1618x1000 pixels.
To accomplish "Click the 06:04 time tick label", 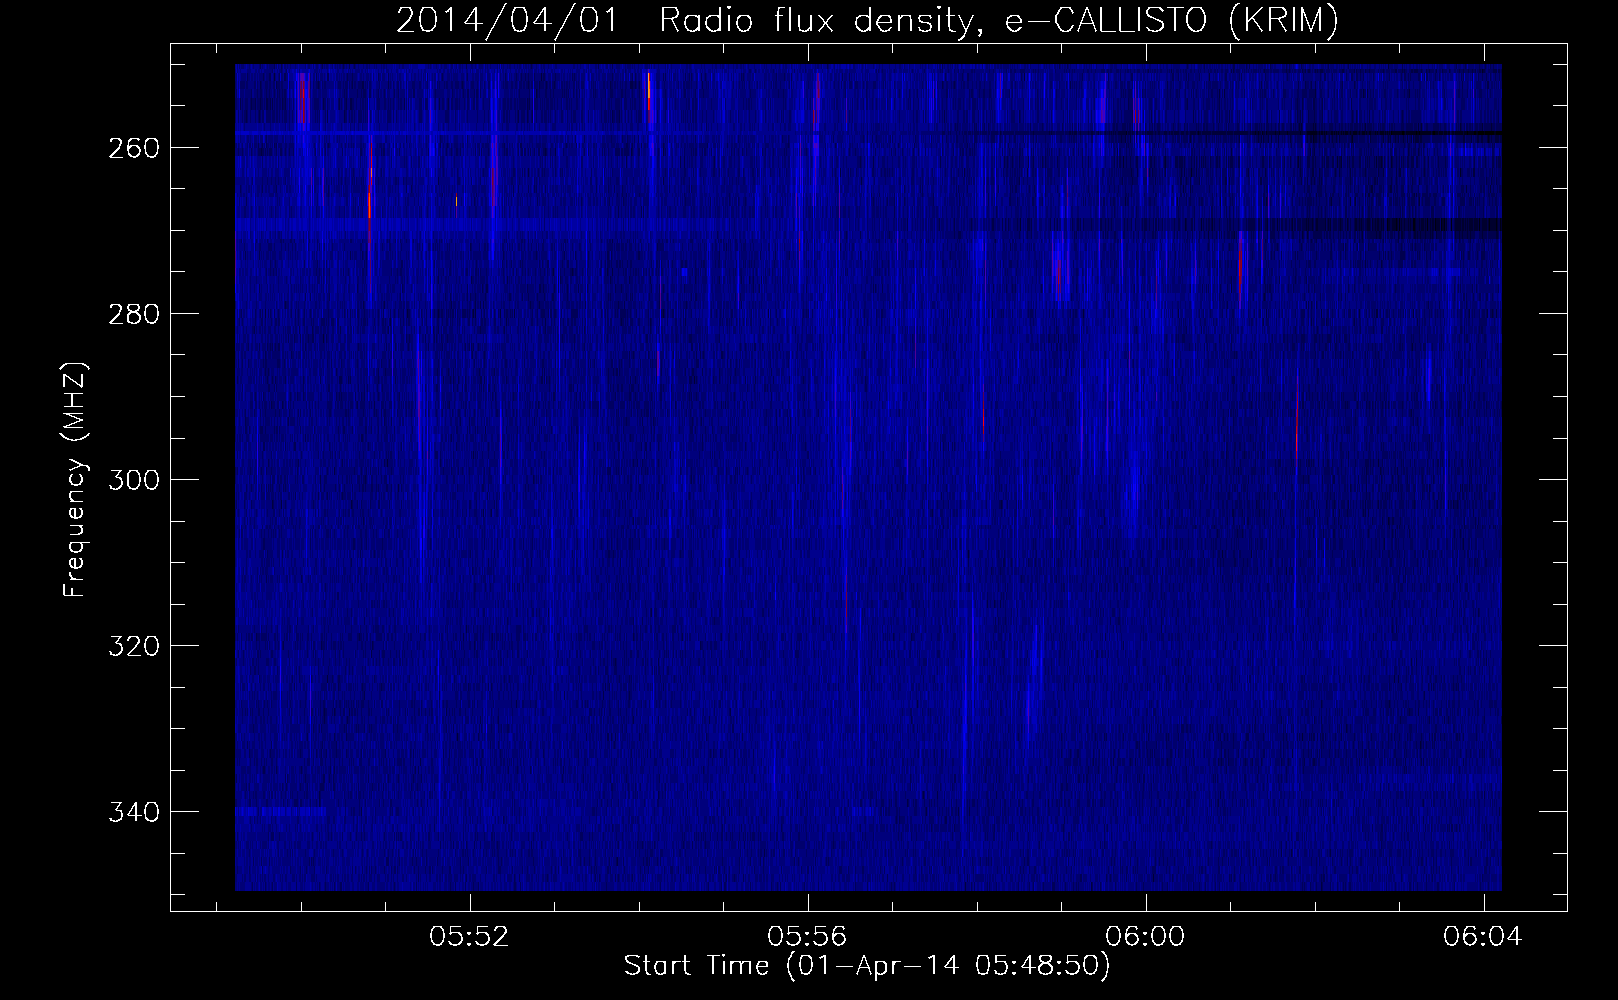I will tap(1483, 937).
